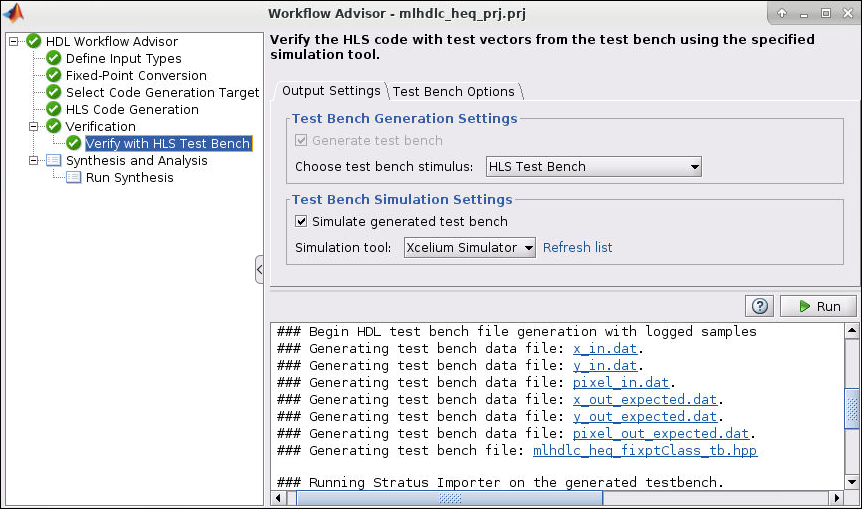Open the Simulation tool dropdown
Screen dimensions: 862x509
coord(470,248)
